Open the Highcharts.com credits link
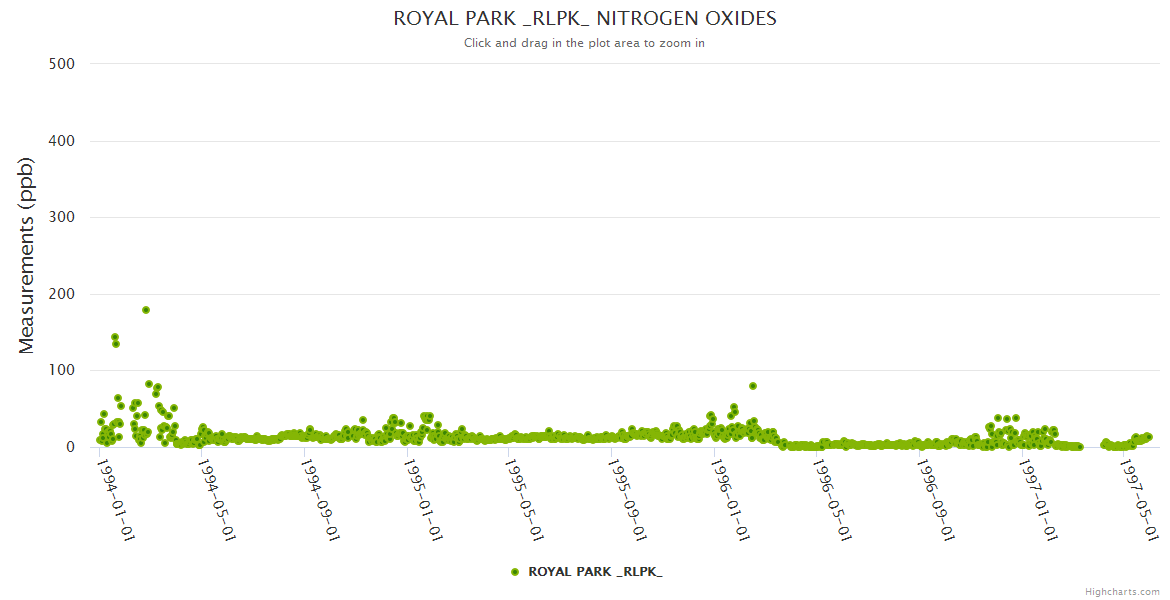The height and width of the screenshot is (600, 1170). (x=1122, y=591)
